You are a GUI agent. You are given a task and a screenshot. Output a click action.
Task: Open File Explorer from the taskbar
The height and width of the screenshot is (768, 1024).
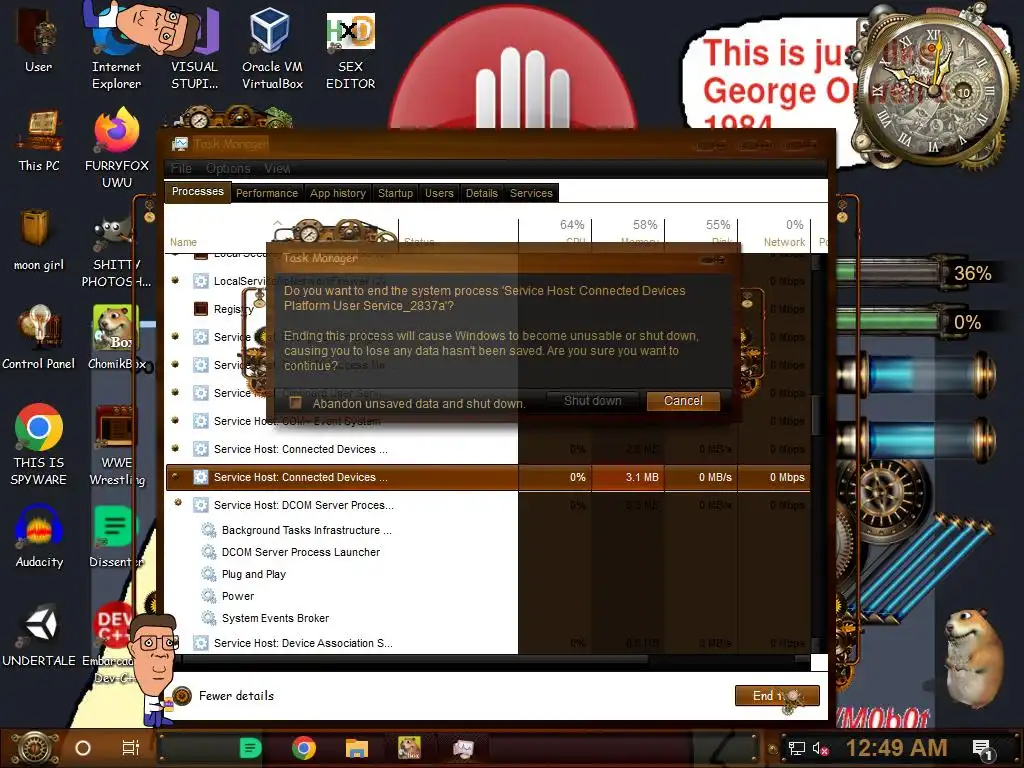click(357, 748)
